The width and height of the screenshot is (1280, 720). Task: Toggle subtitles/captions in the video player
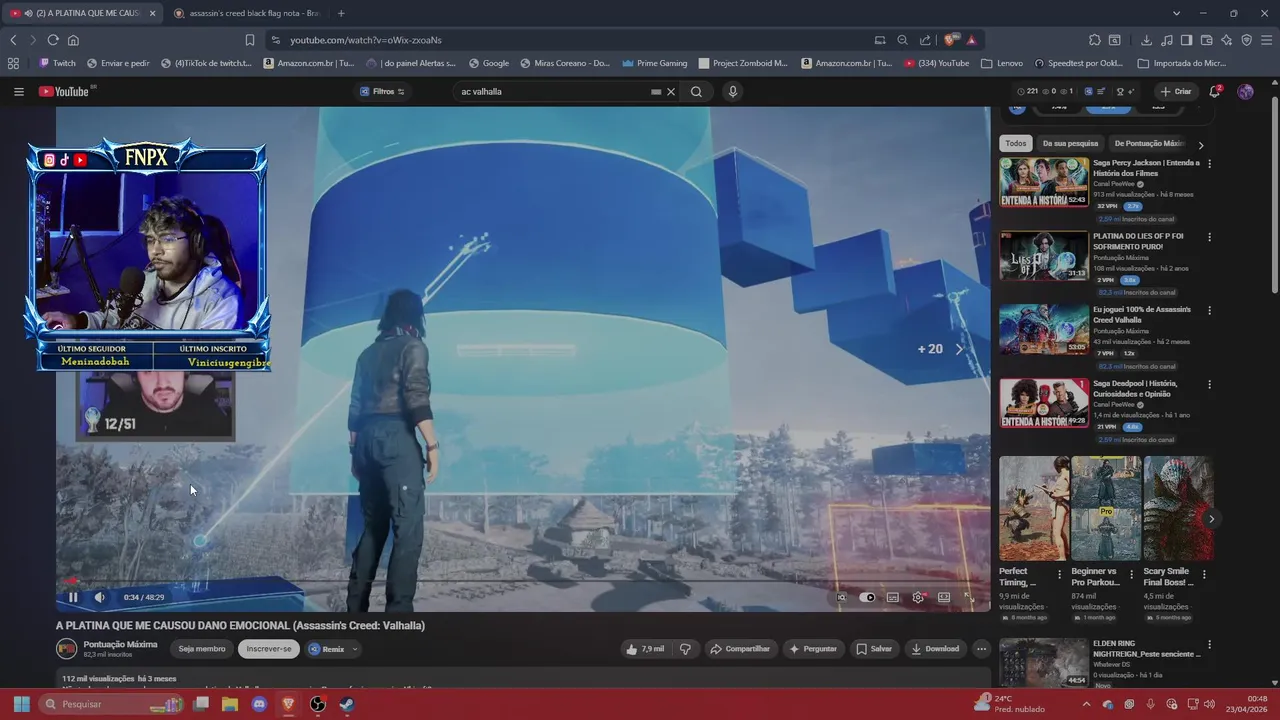point(892,597)
